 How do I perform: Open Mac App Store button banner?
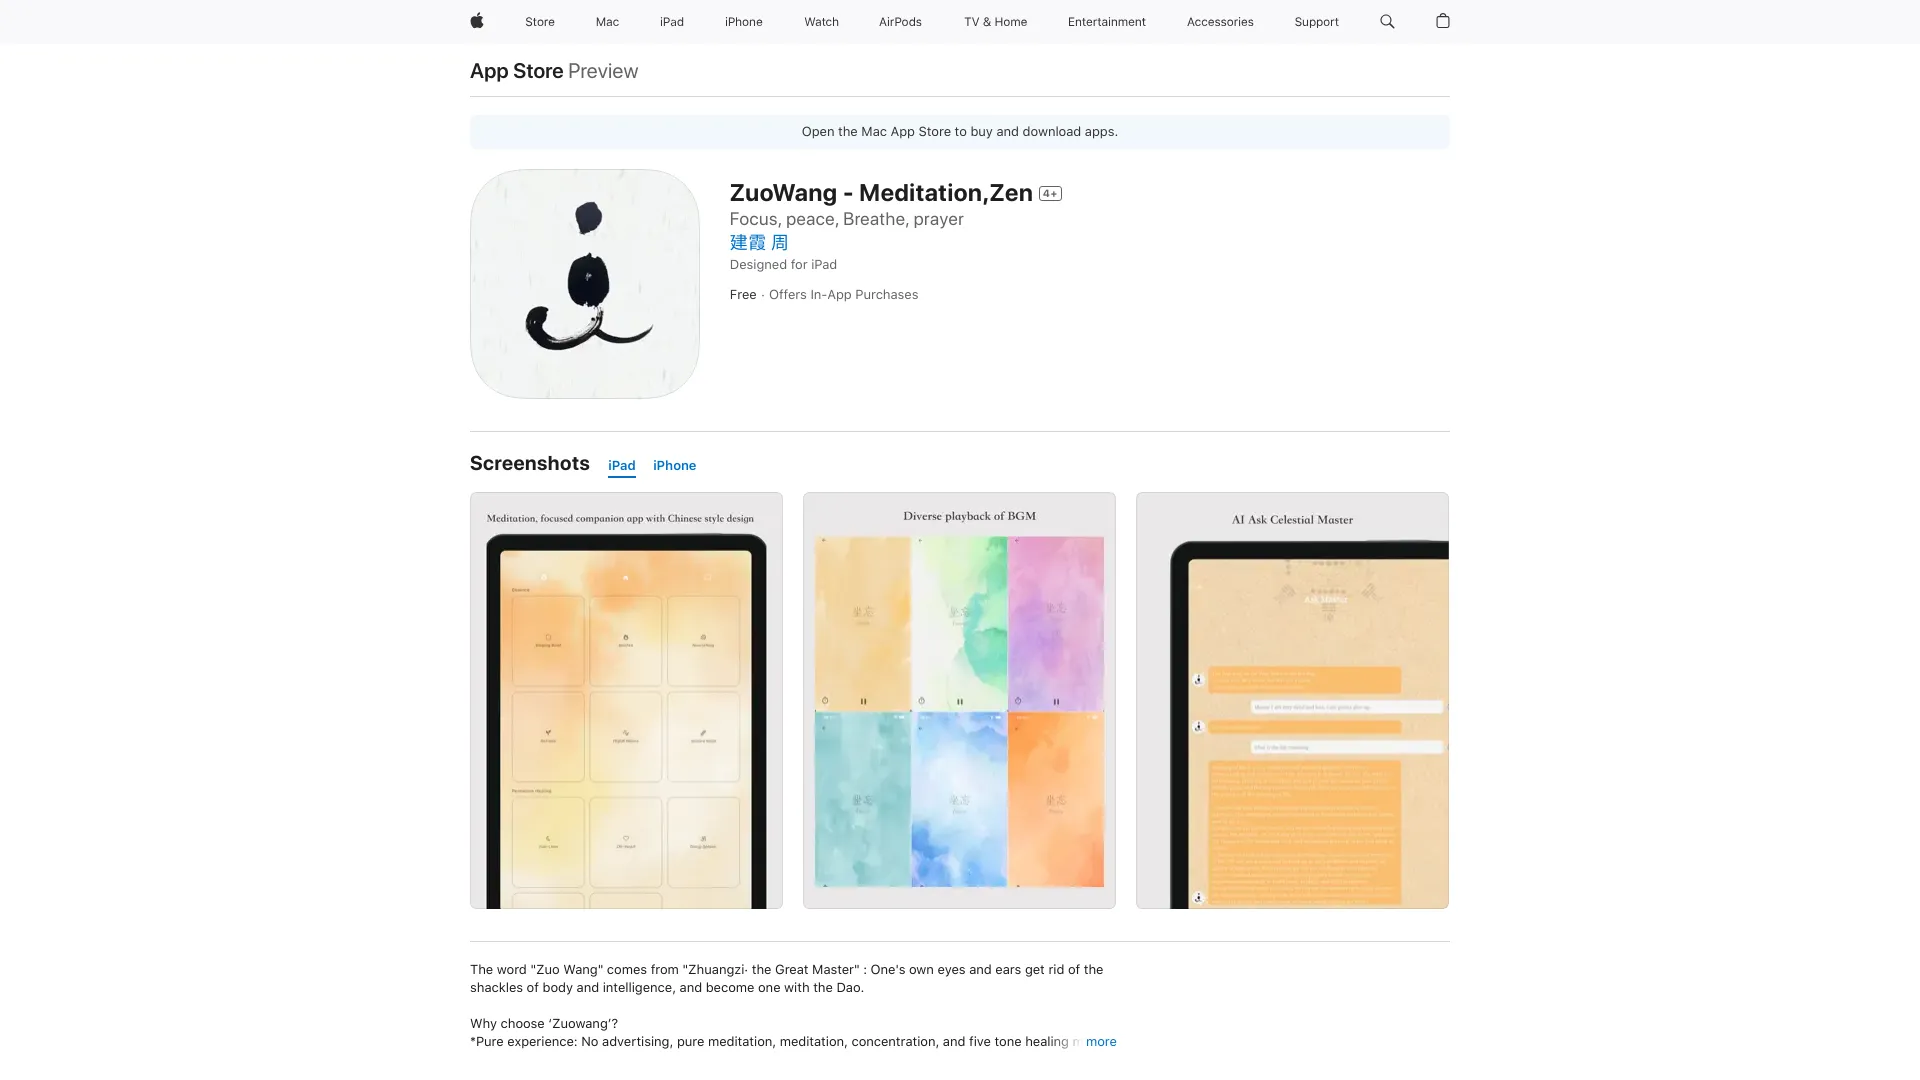960,132
